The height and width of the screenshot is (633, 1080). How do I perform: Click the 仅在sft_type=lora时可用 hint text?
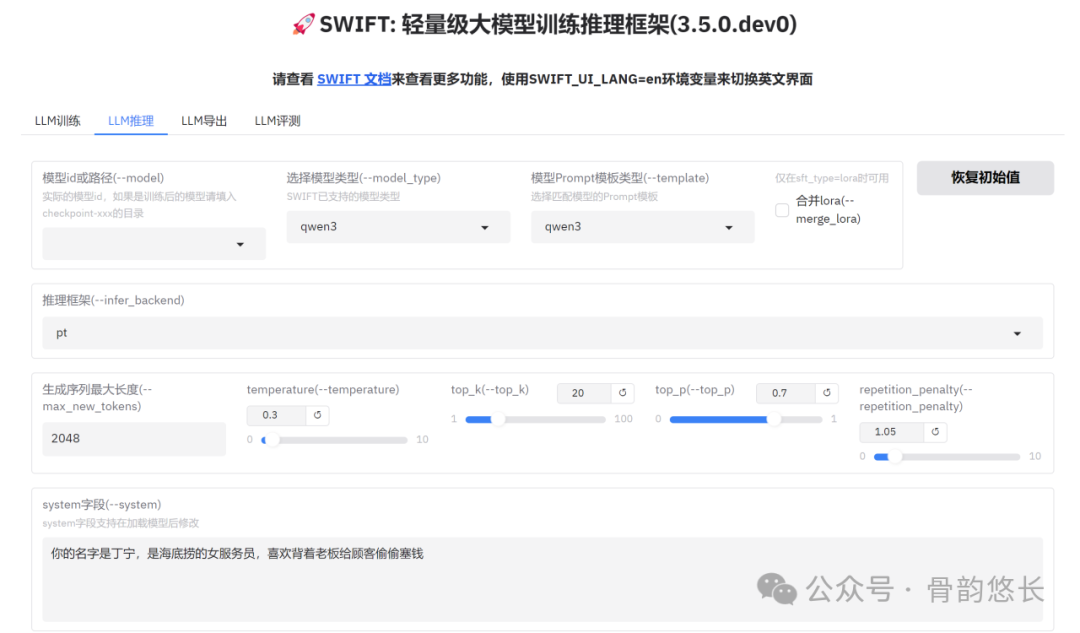[831, 178]
